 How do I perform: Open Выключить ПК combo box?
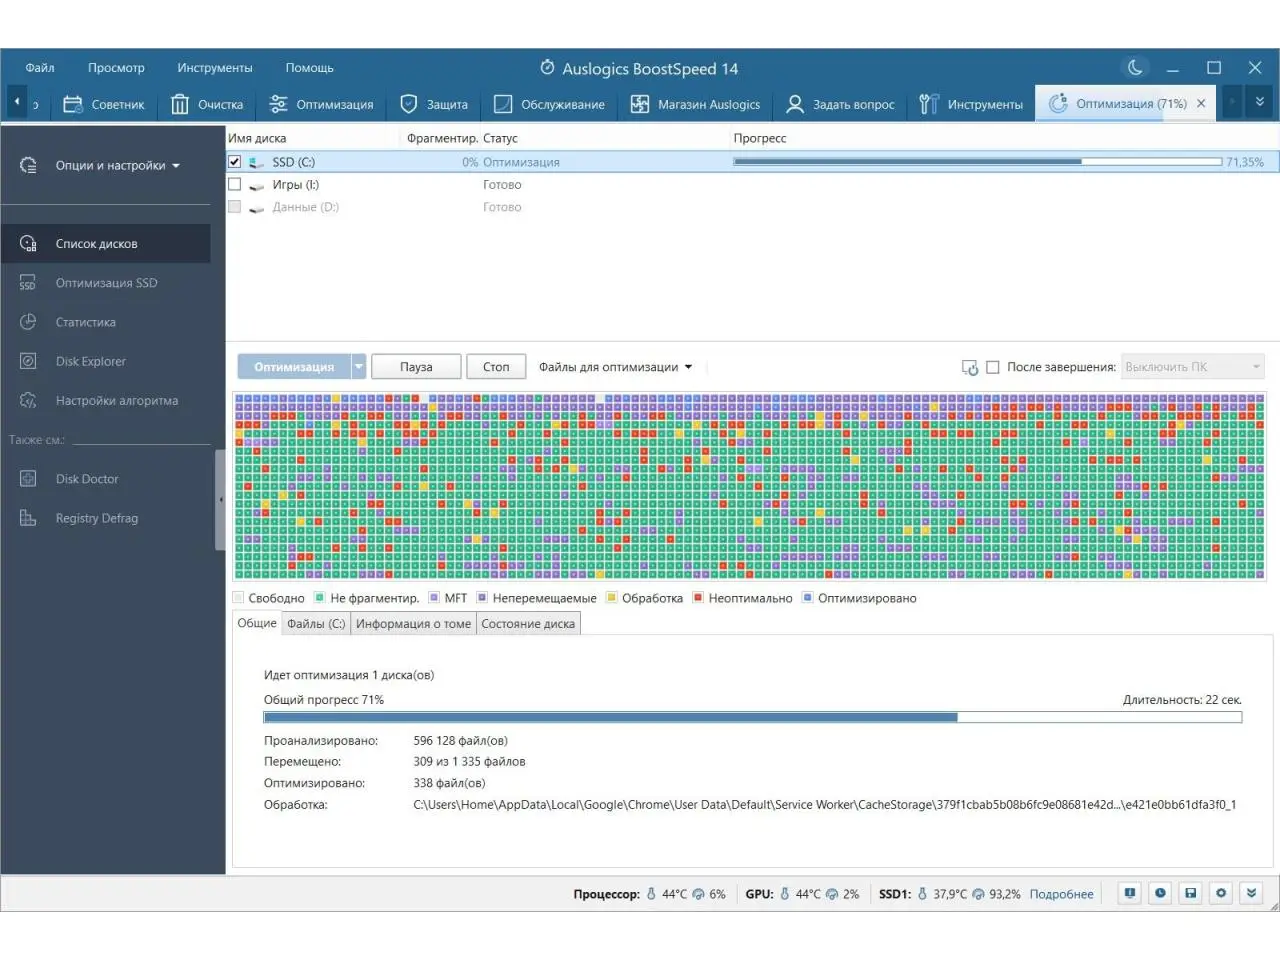point(1193,367)
